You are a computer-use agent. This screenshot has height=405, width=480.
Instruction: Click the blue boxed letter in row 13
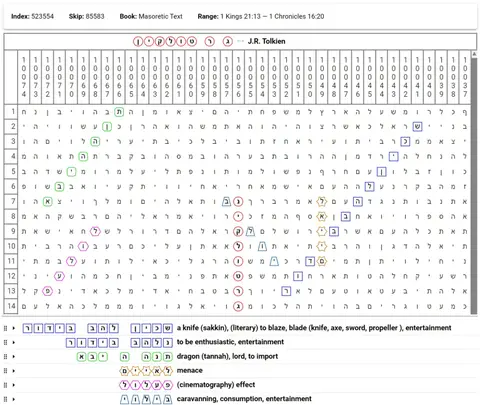286,291
